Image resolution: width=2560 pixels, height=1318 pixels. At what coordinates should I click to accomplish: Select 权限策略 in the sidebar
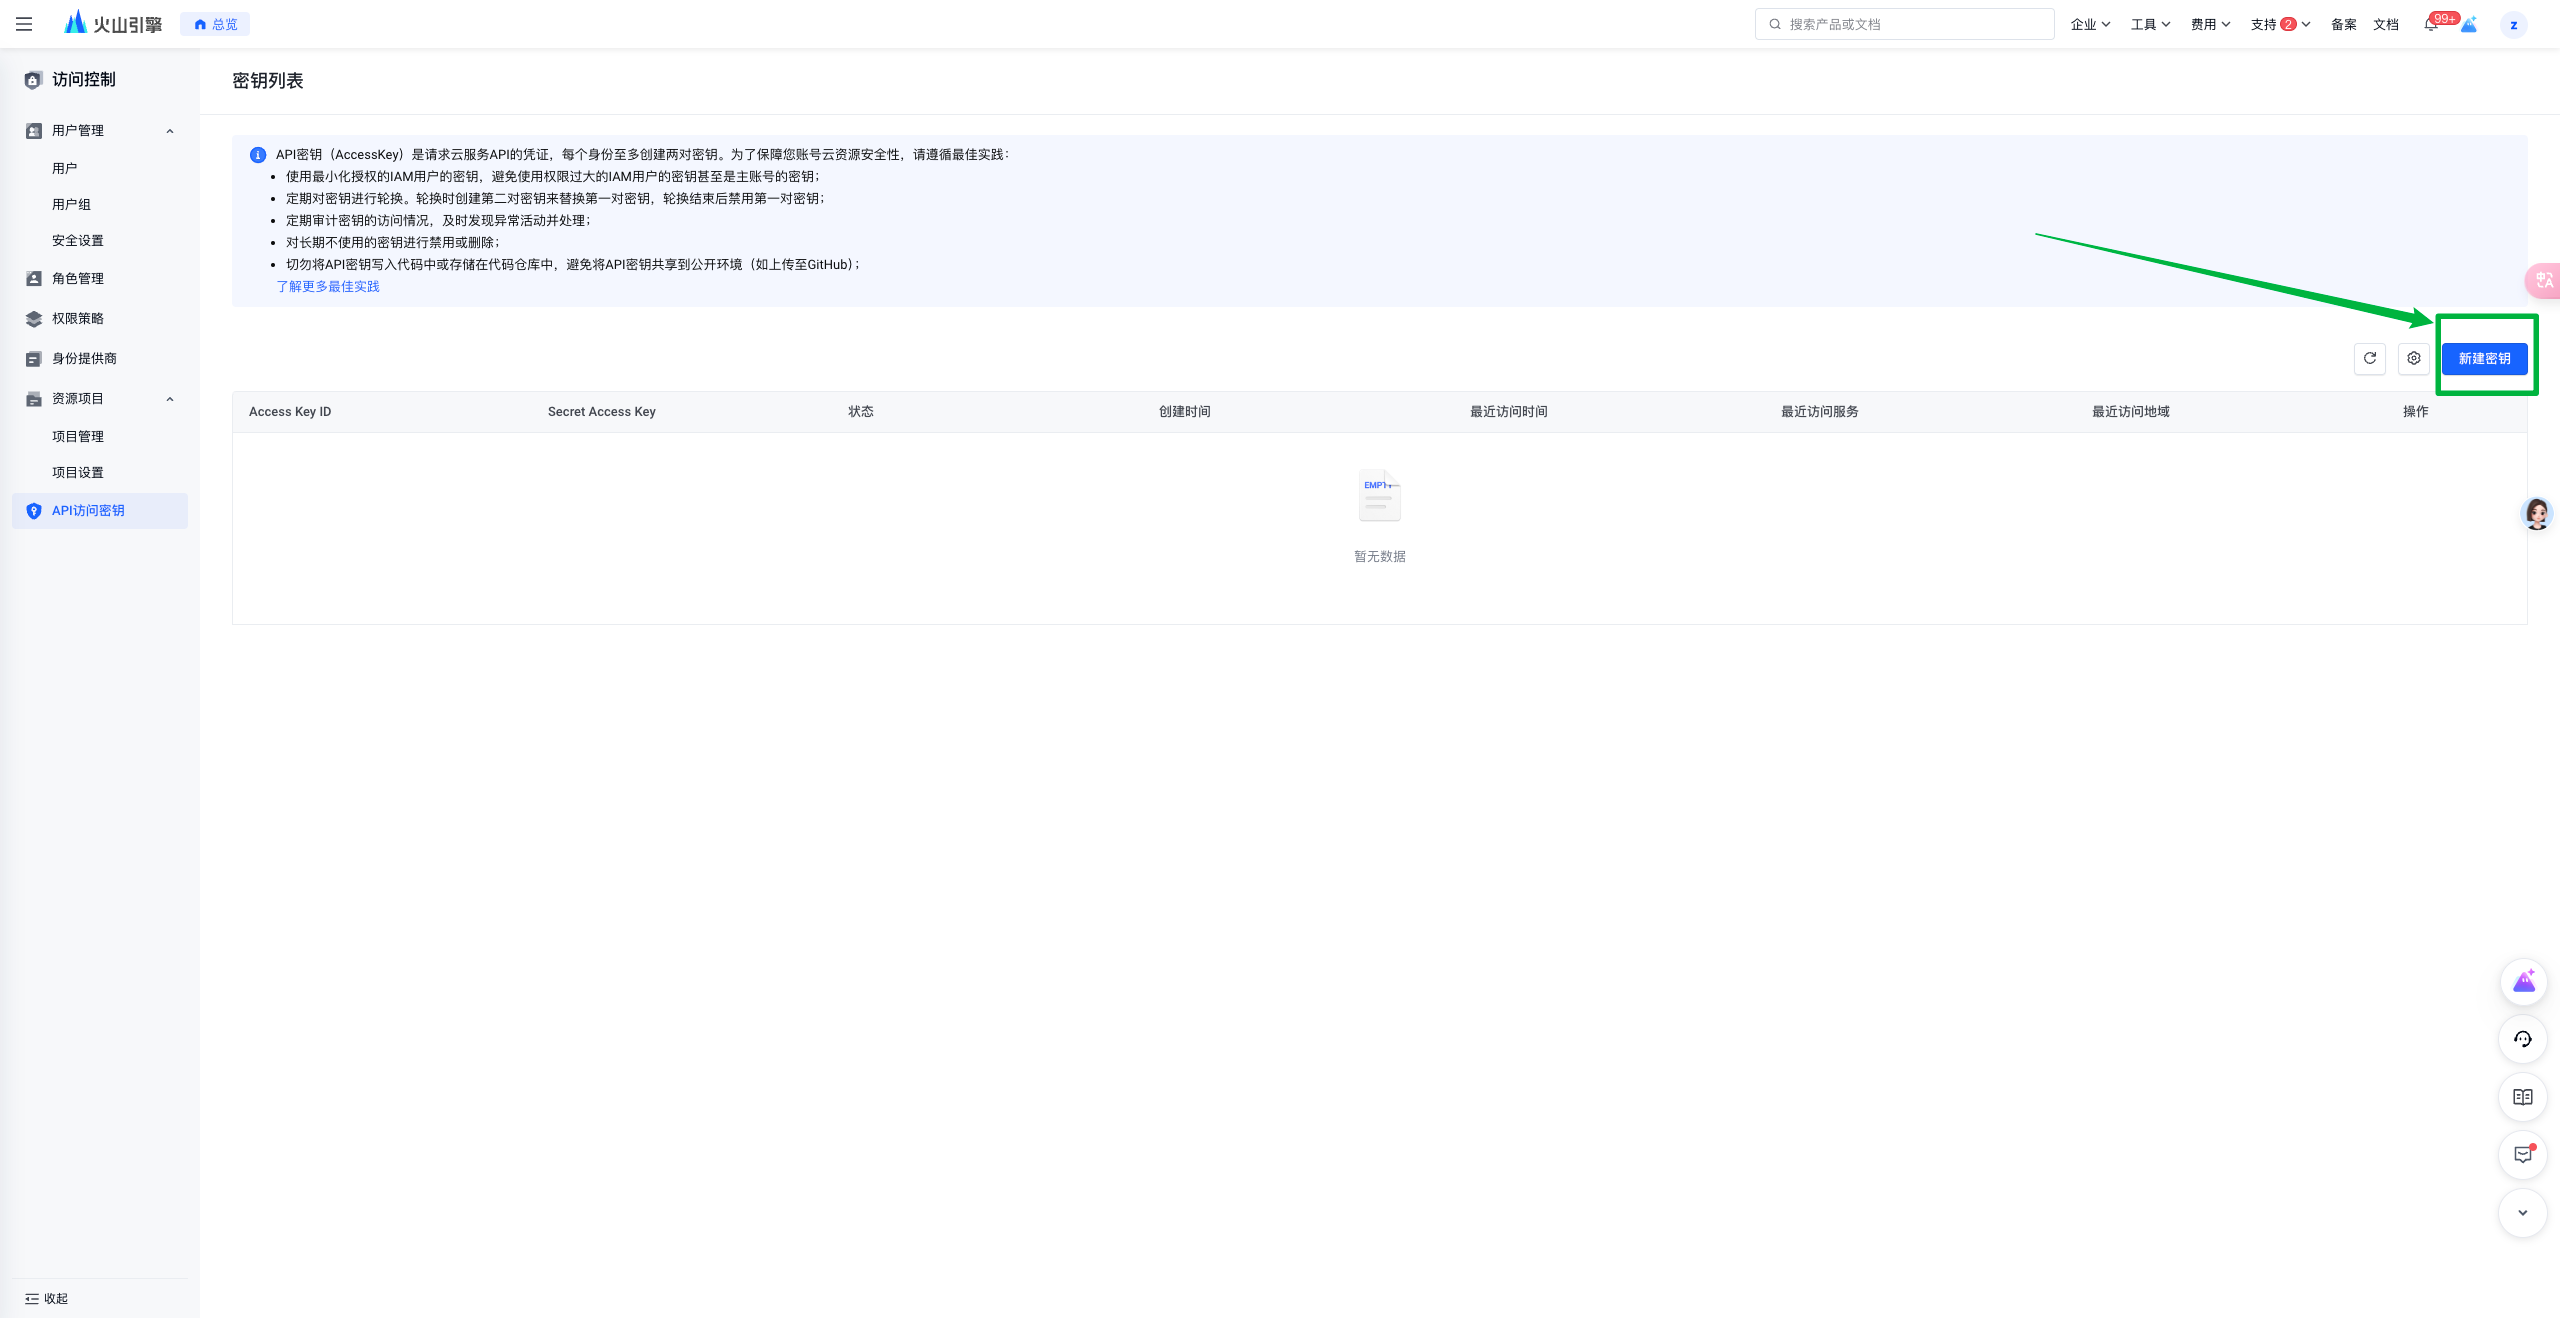tap(78, 318)
